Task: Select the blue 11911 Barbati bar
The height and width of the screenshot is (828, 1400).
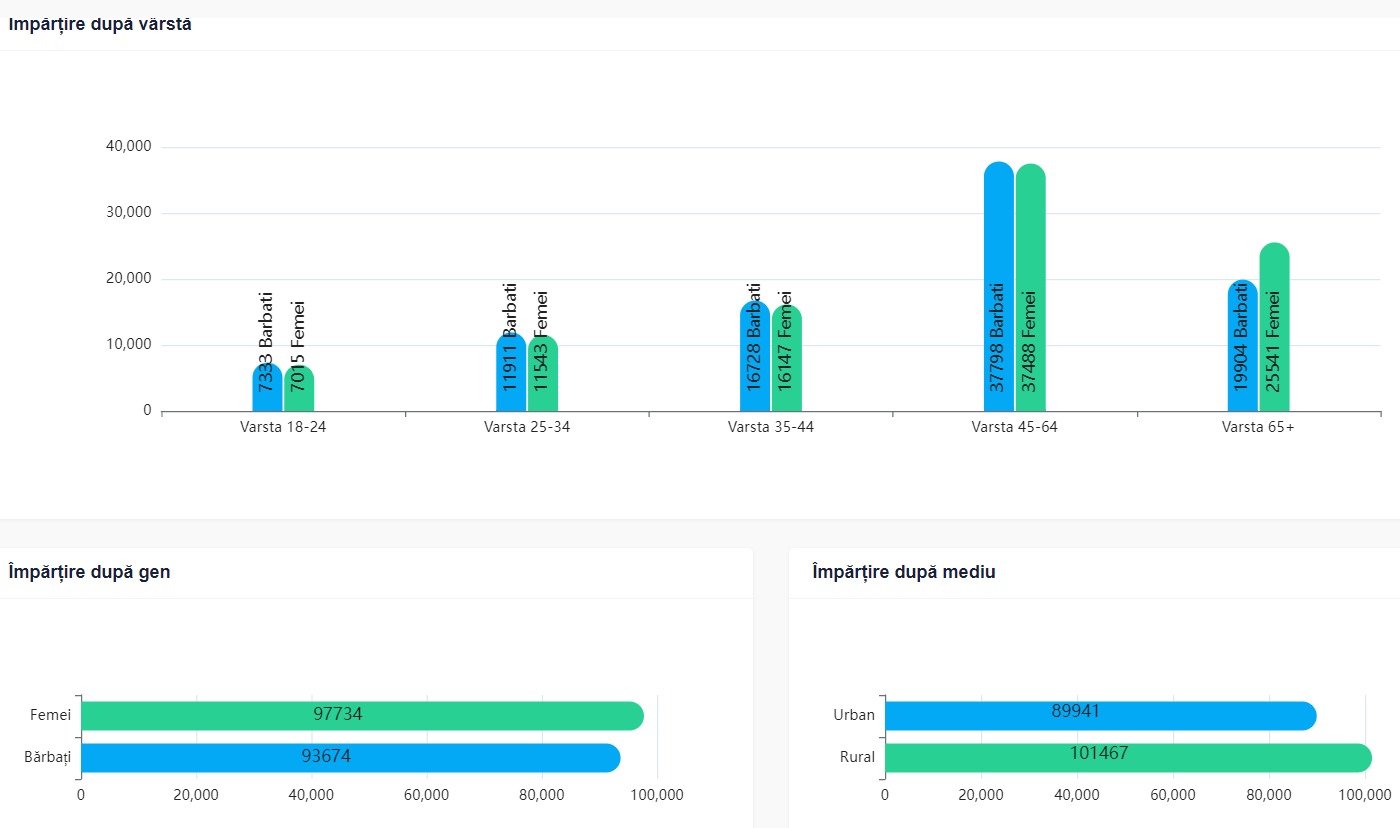Action: pos(511,372)
